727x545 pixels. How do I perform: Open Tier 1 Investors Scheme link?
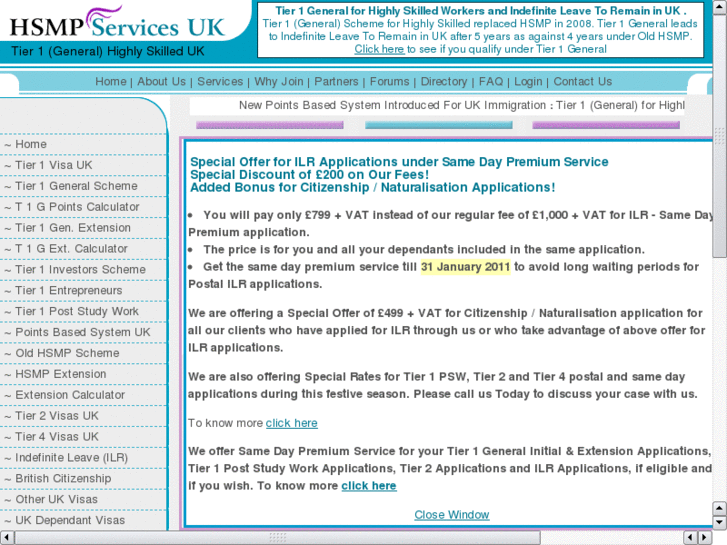pyautogui.click(x=80, y=269)
